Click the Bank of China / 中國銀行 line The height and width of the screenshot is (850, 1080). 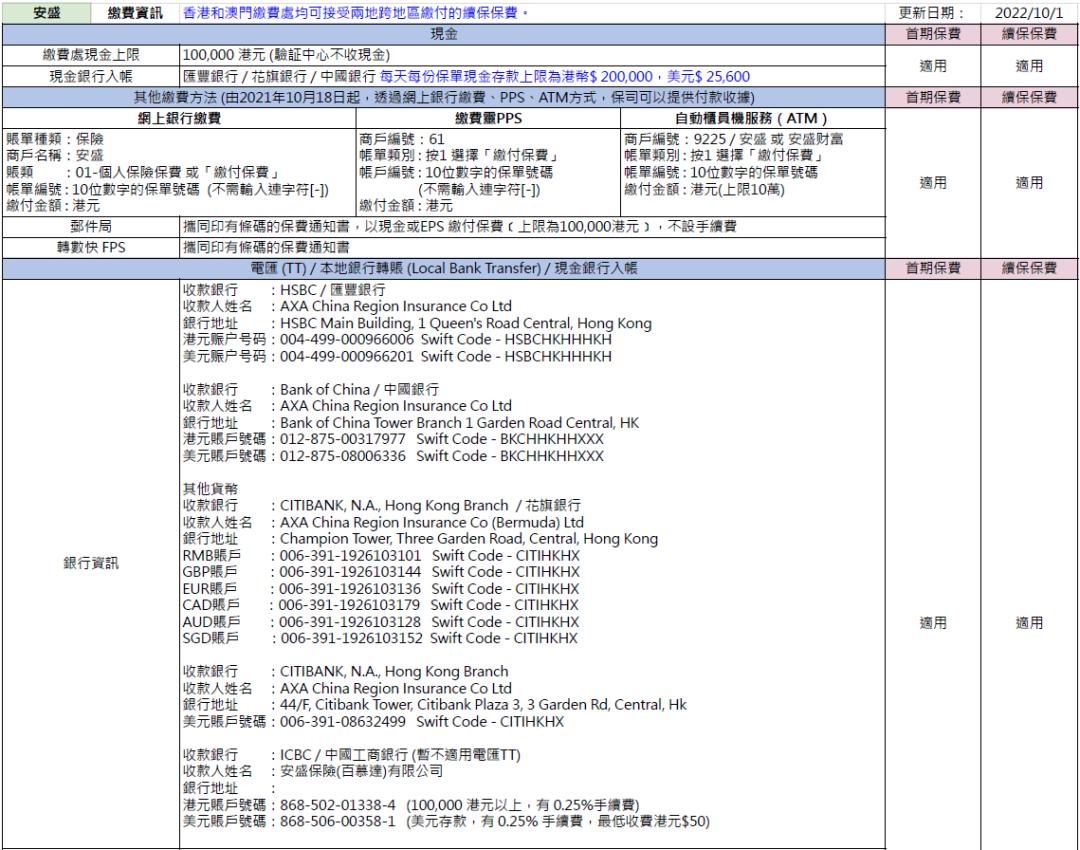(311, 389)
